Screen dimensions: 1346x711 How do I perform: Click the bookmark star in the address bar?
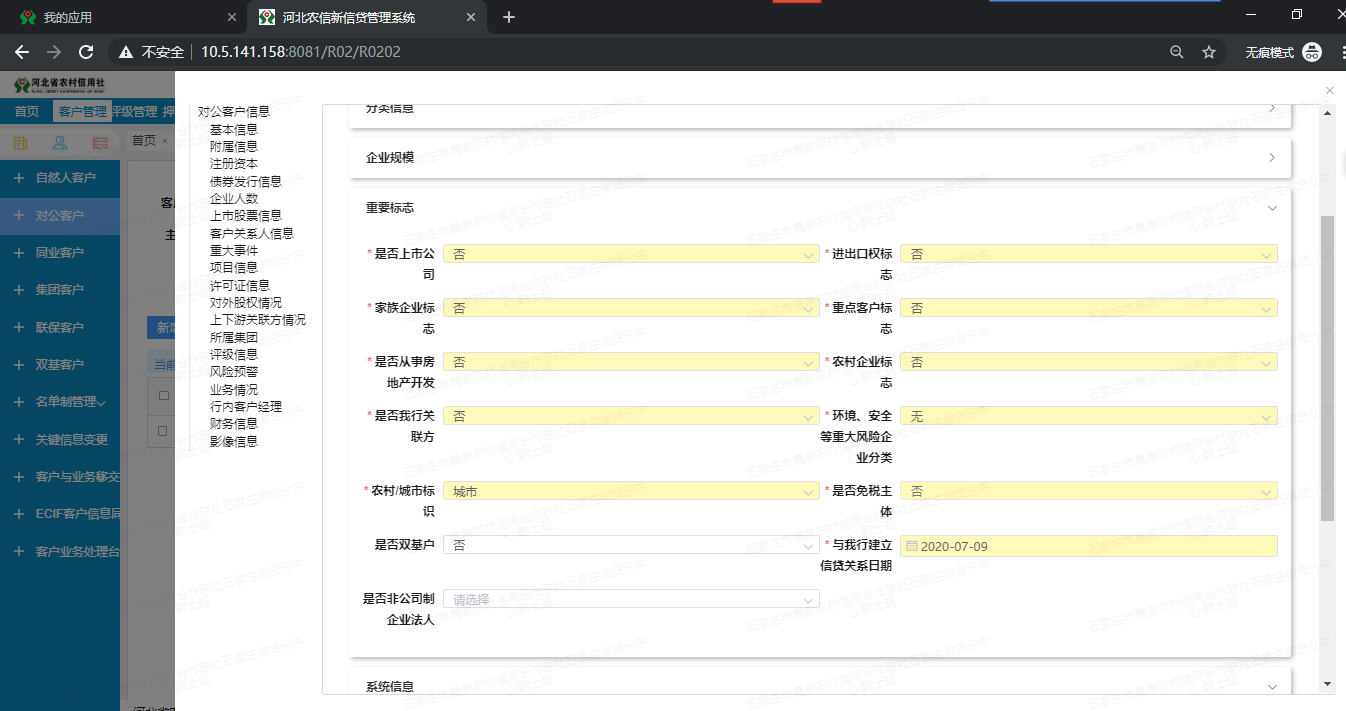point(1210,51)
